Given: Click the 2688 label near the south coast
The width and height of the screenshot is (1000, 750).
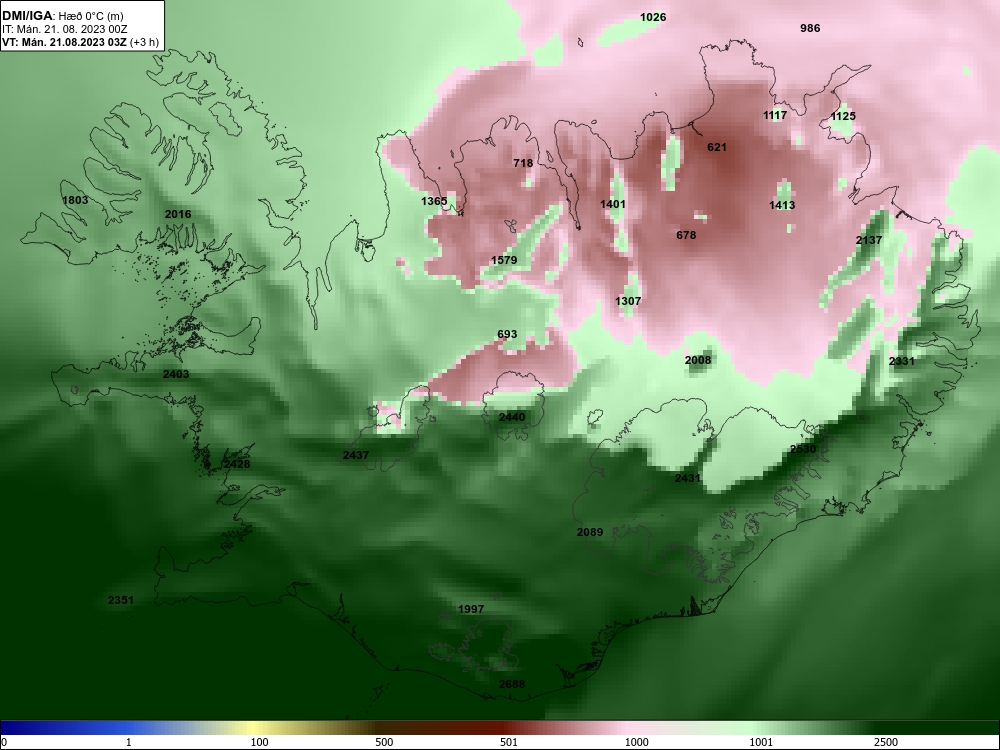Looking at the screenshot, I should coord(512,684).
